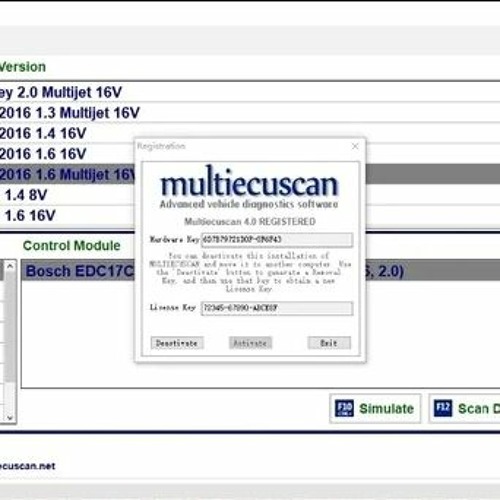
Task: Select the 2016 1.3 Multijet 16V row
Action: 250,113
